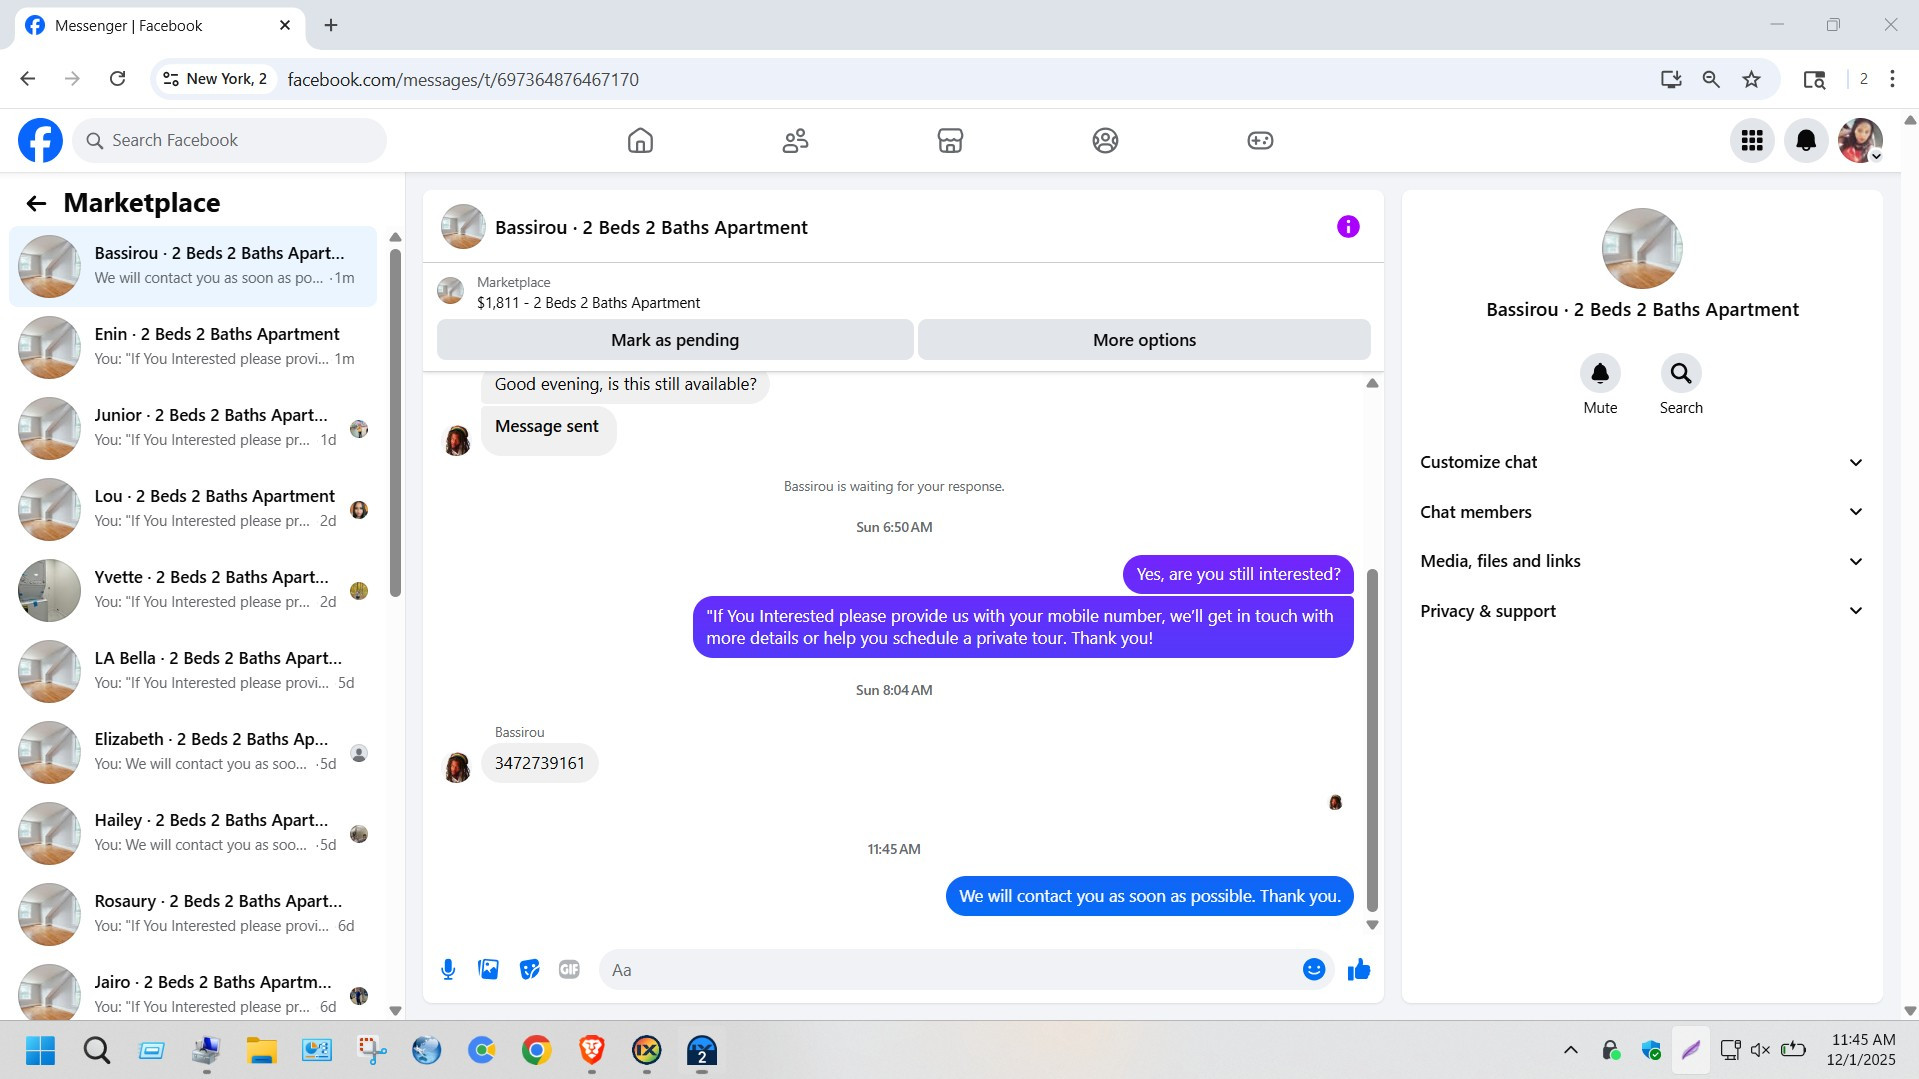
Task: Click the Search Facebook field
Action: click(x=230, y=141)
